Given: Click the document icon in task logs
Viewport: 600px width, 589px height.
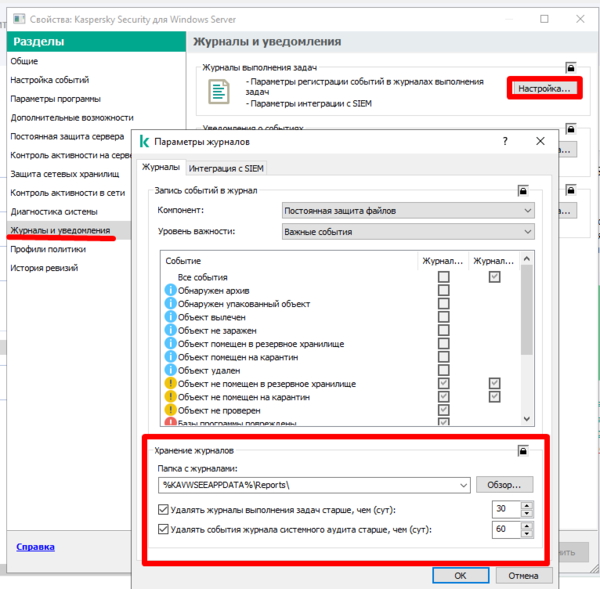Looking at the screenshot, I should 219,91.
